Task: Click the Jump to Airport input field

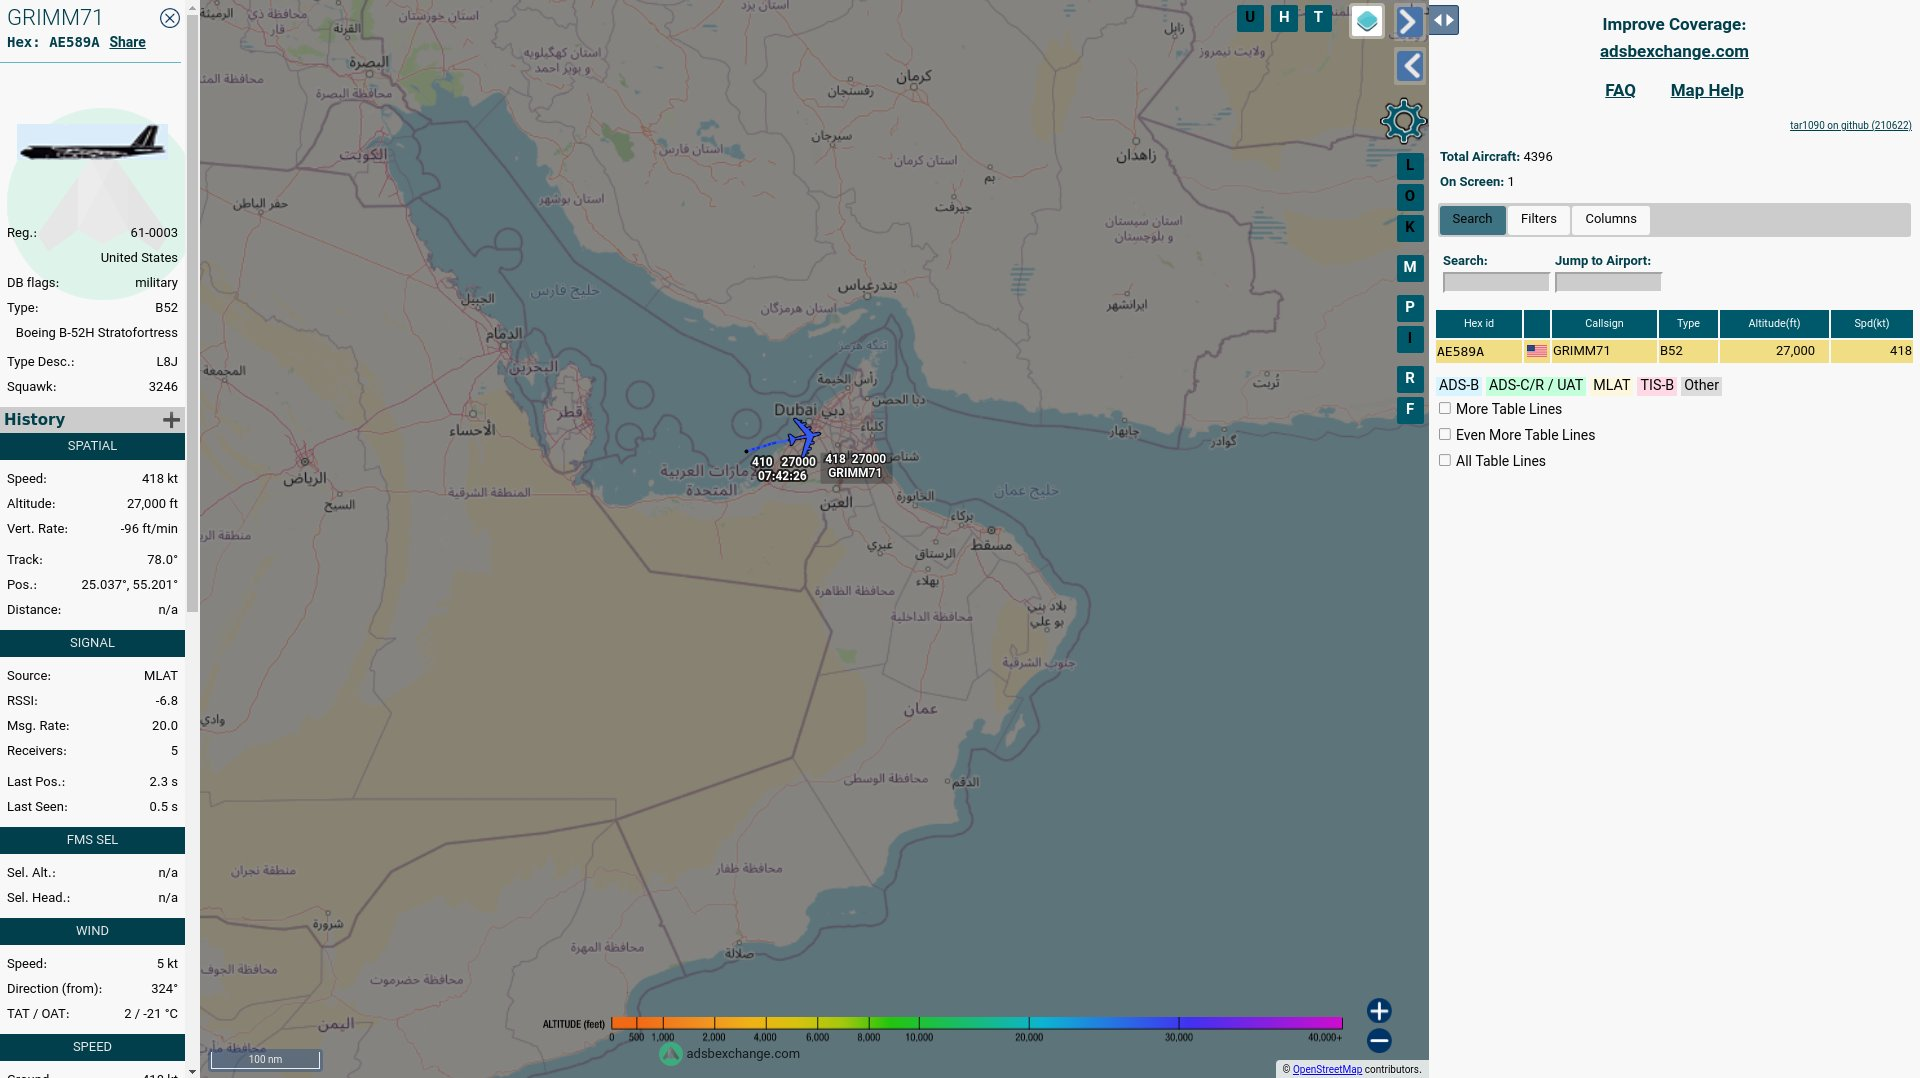Action: click(1608, 283)
